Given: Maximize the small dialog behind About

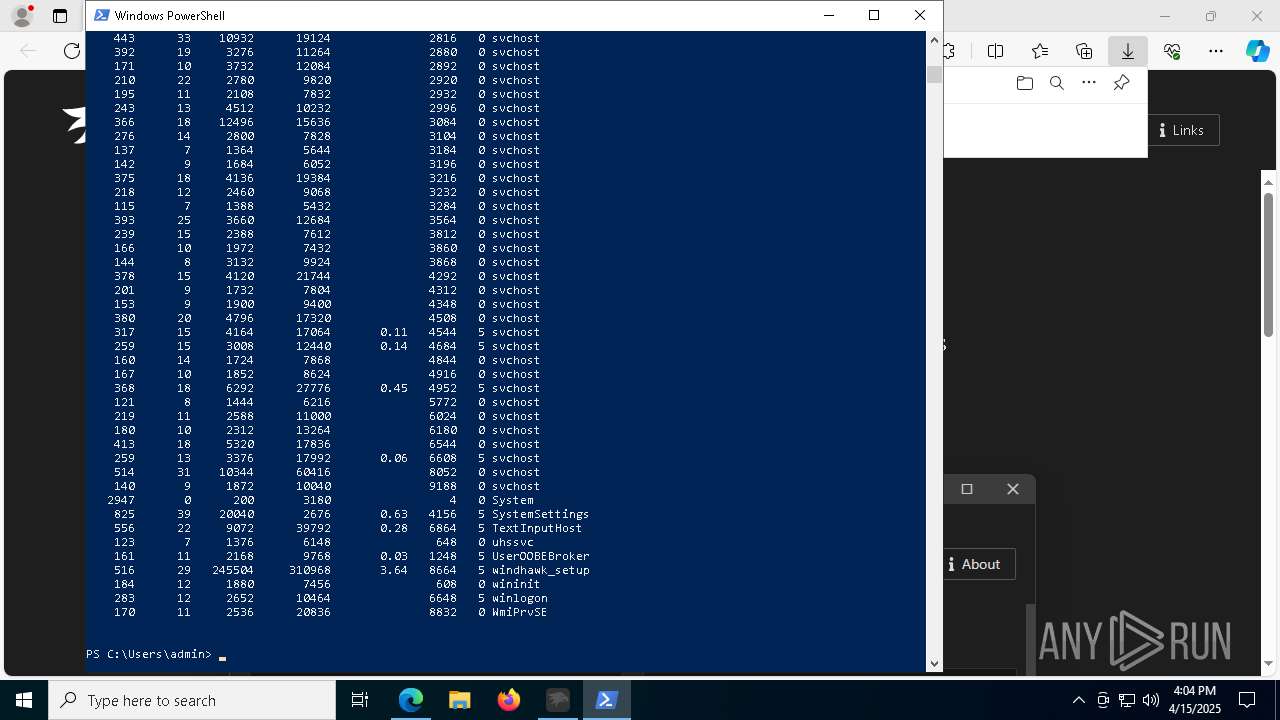Looking at the screenshot, I should click(967, 489).
